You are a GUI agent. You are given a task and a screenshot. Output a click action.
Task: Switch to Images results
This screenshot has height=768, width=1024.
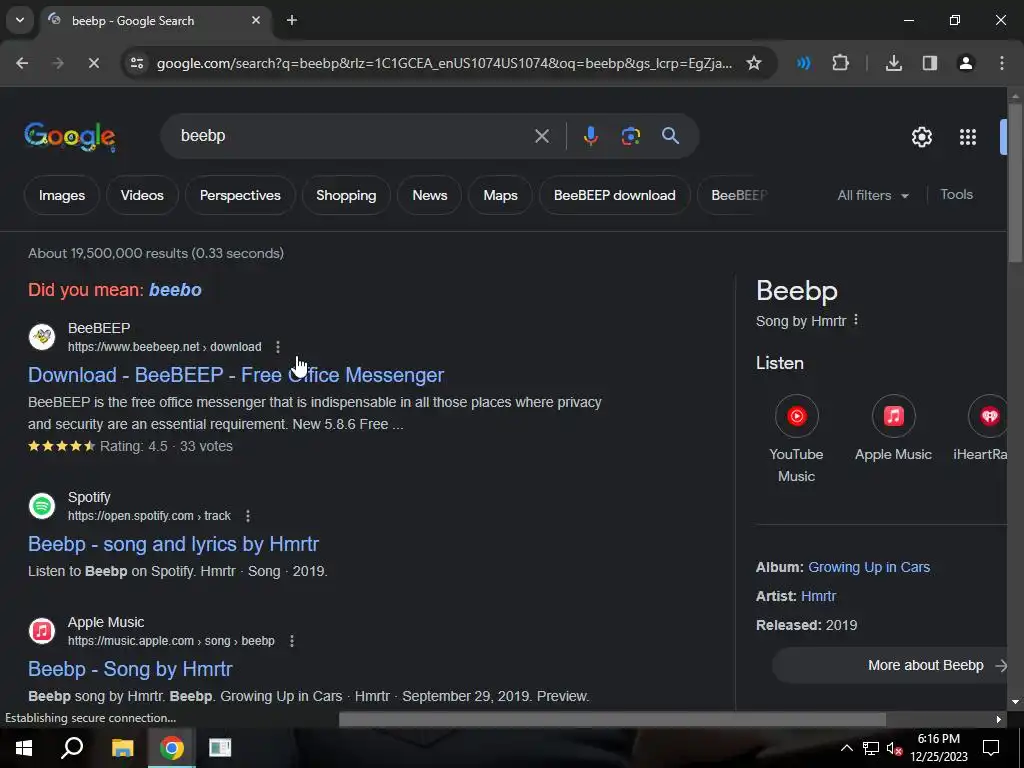[x=62, y=195]
